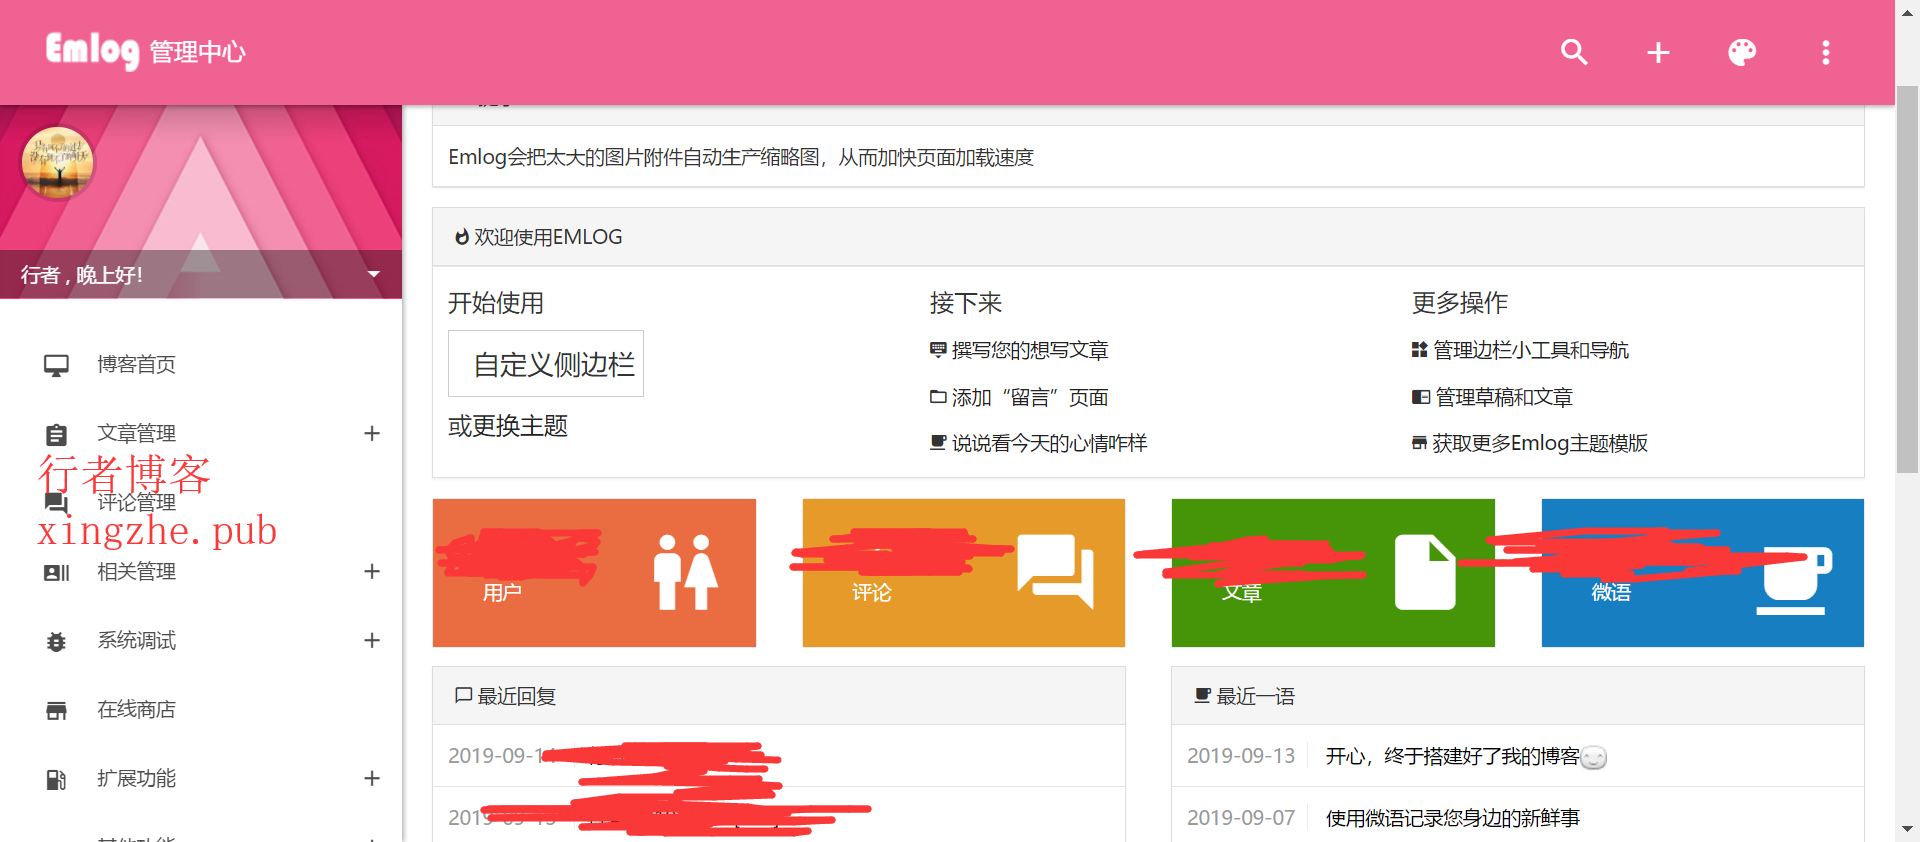Open the 管理草稿和文章 link
The height and width of the screenshot is (842, 1920).
click(1504, 397)
